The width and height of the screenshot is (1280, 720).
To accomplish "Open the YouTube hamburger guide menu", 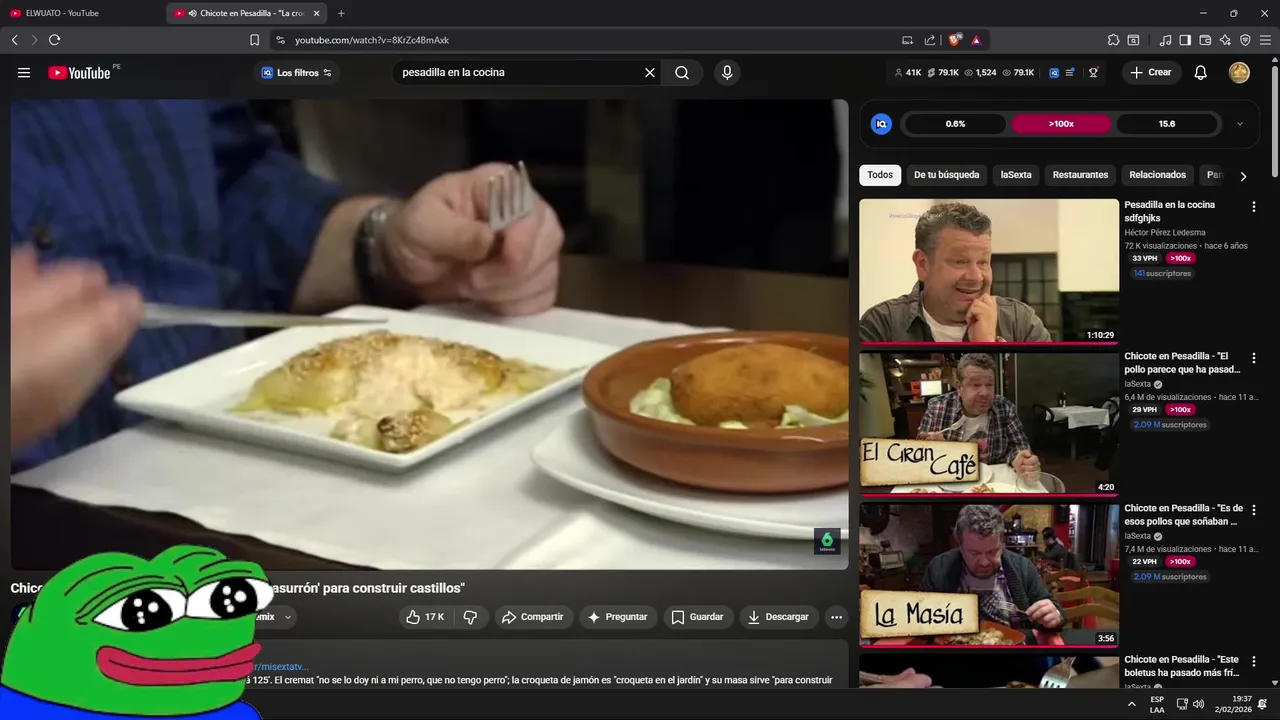I will (24, 73).
